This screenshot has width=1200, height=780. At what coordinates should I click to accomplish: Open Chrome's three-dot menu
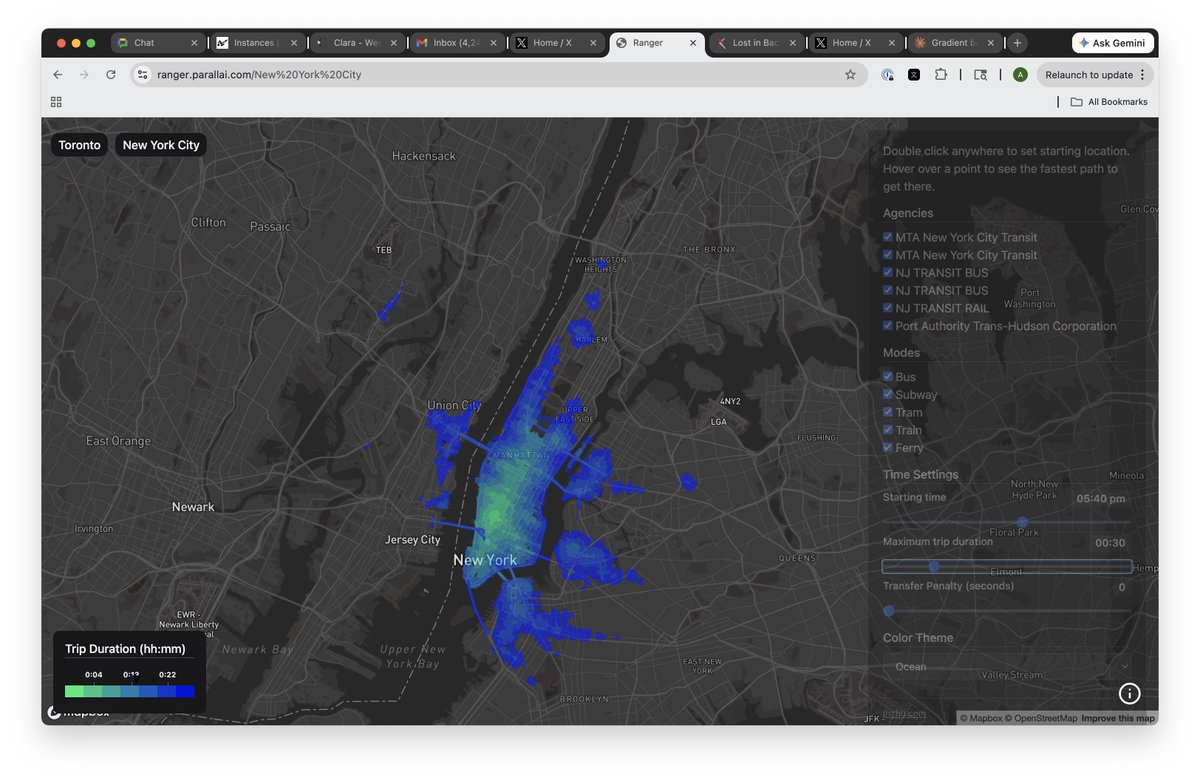pyautogui.click(x=1142, y=75)
